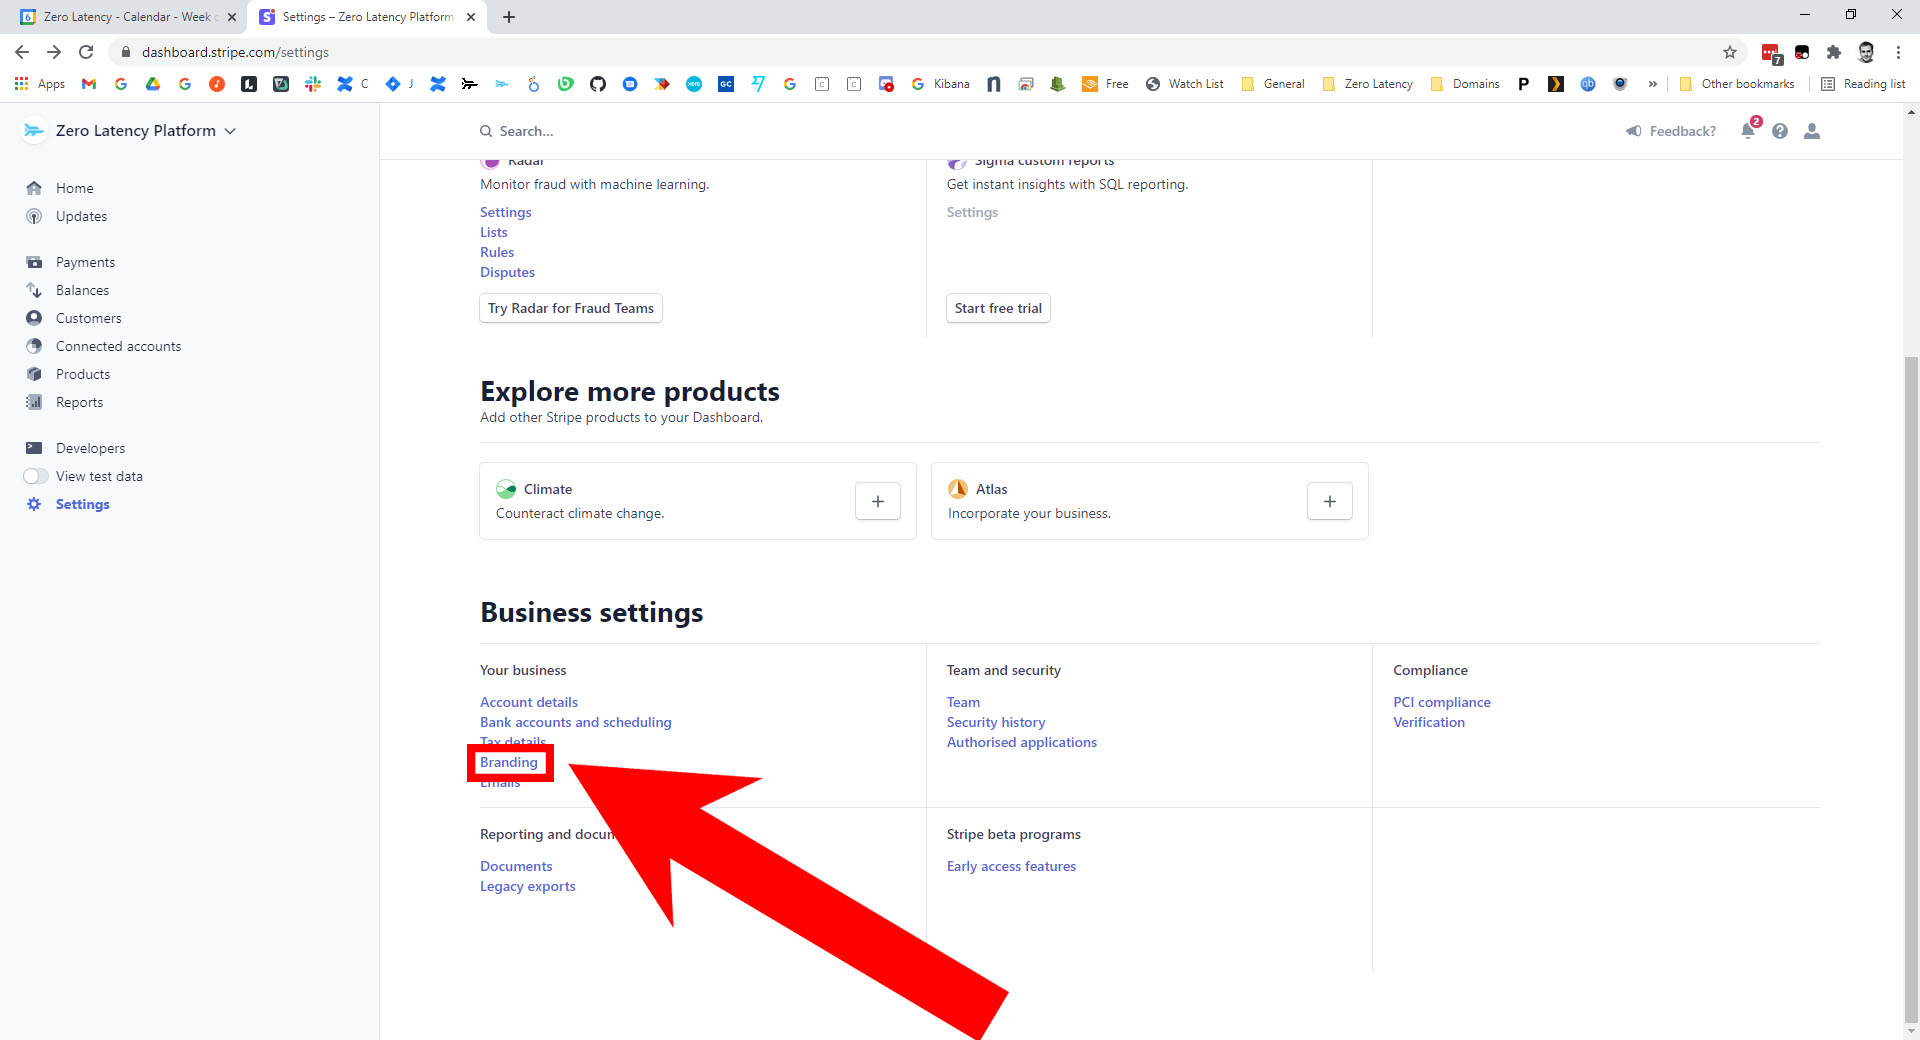
Task: Open Payments from the sidebar icon
Action: pyautogui.click(x=34, y=262)
